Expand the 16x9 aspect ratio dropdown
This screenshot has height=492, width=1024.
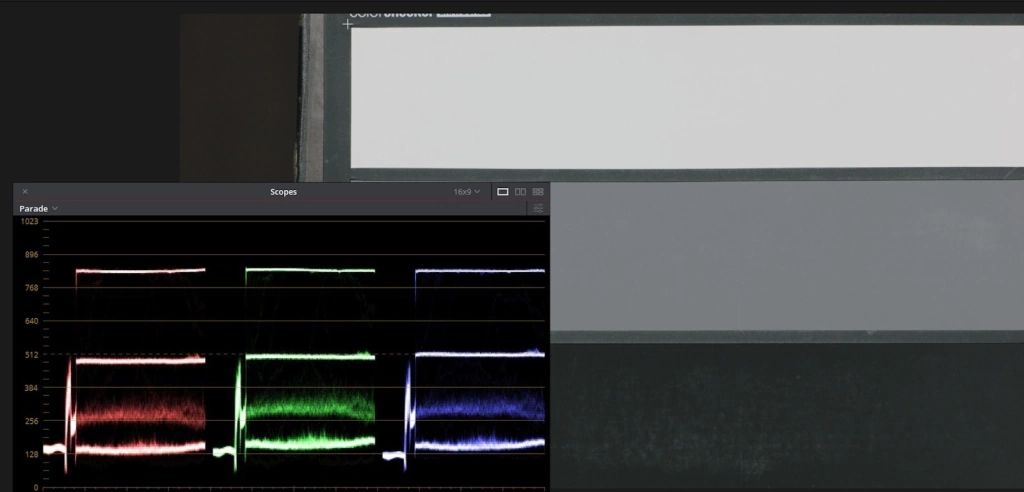click(466, 192)
